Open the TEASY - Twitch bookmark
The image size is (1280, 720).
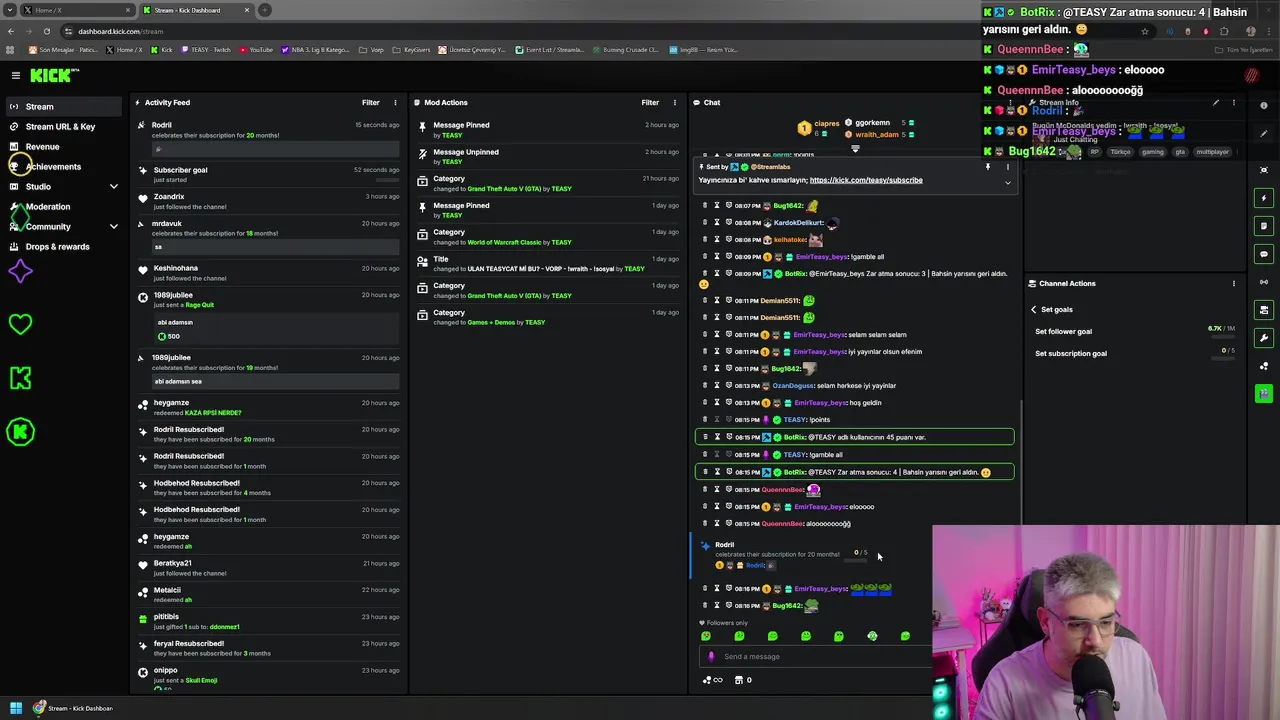coord(204,49)
